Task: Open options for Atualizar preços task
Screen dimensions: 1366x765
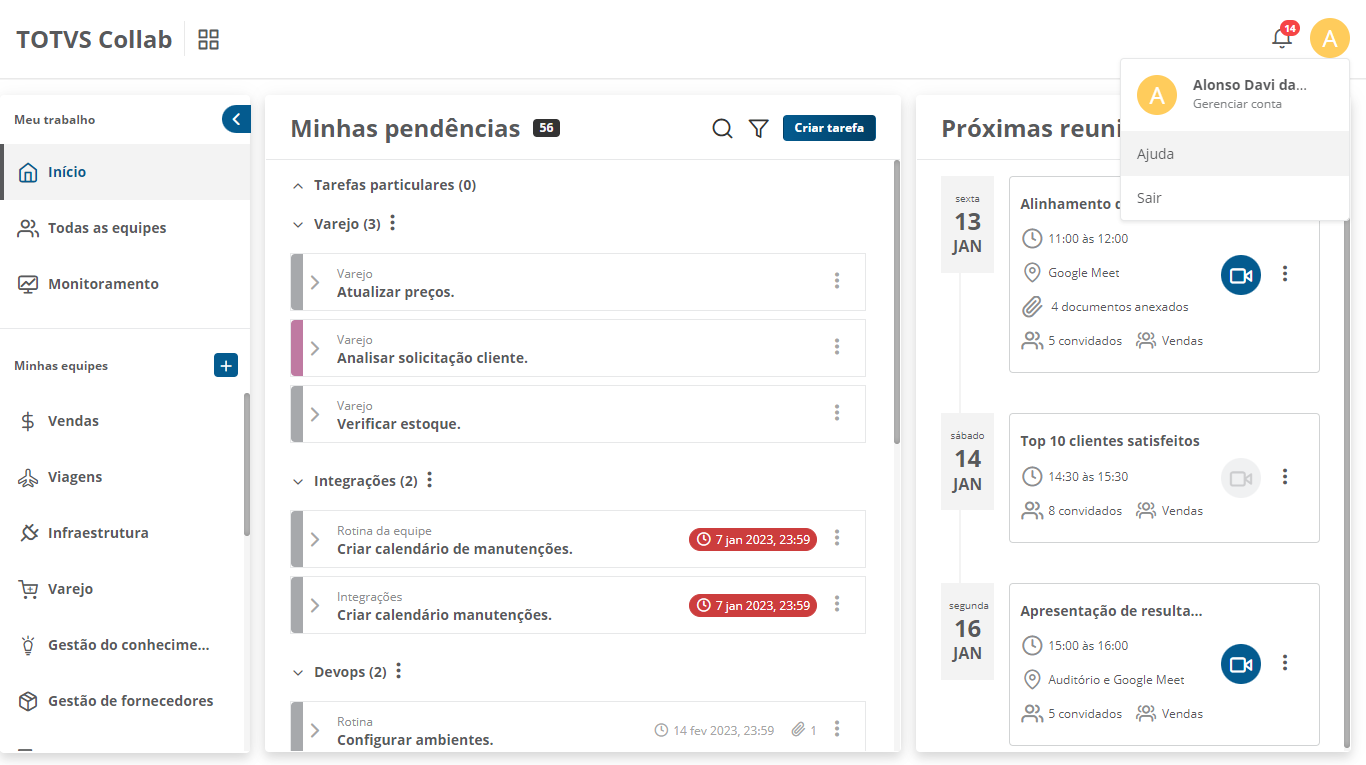Action: coord(837,281)
